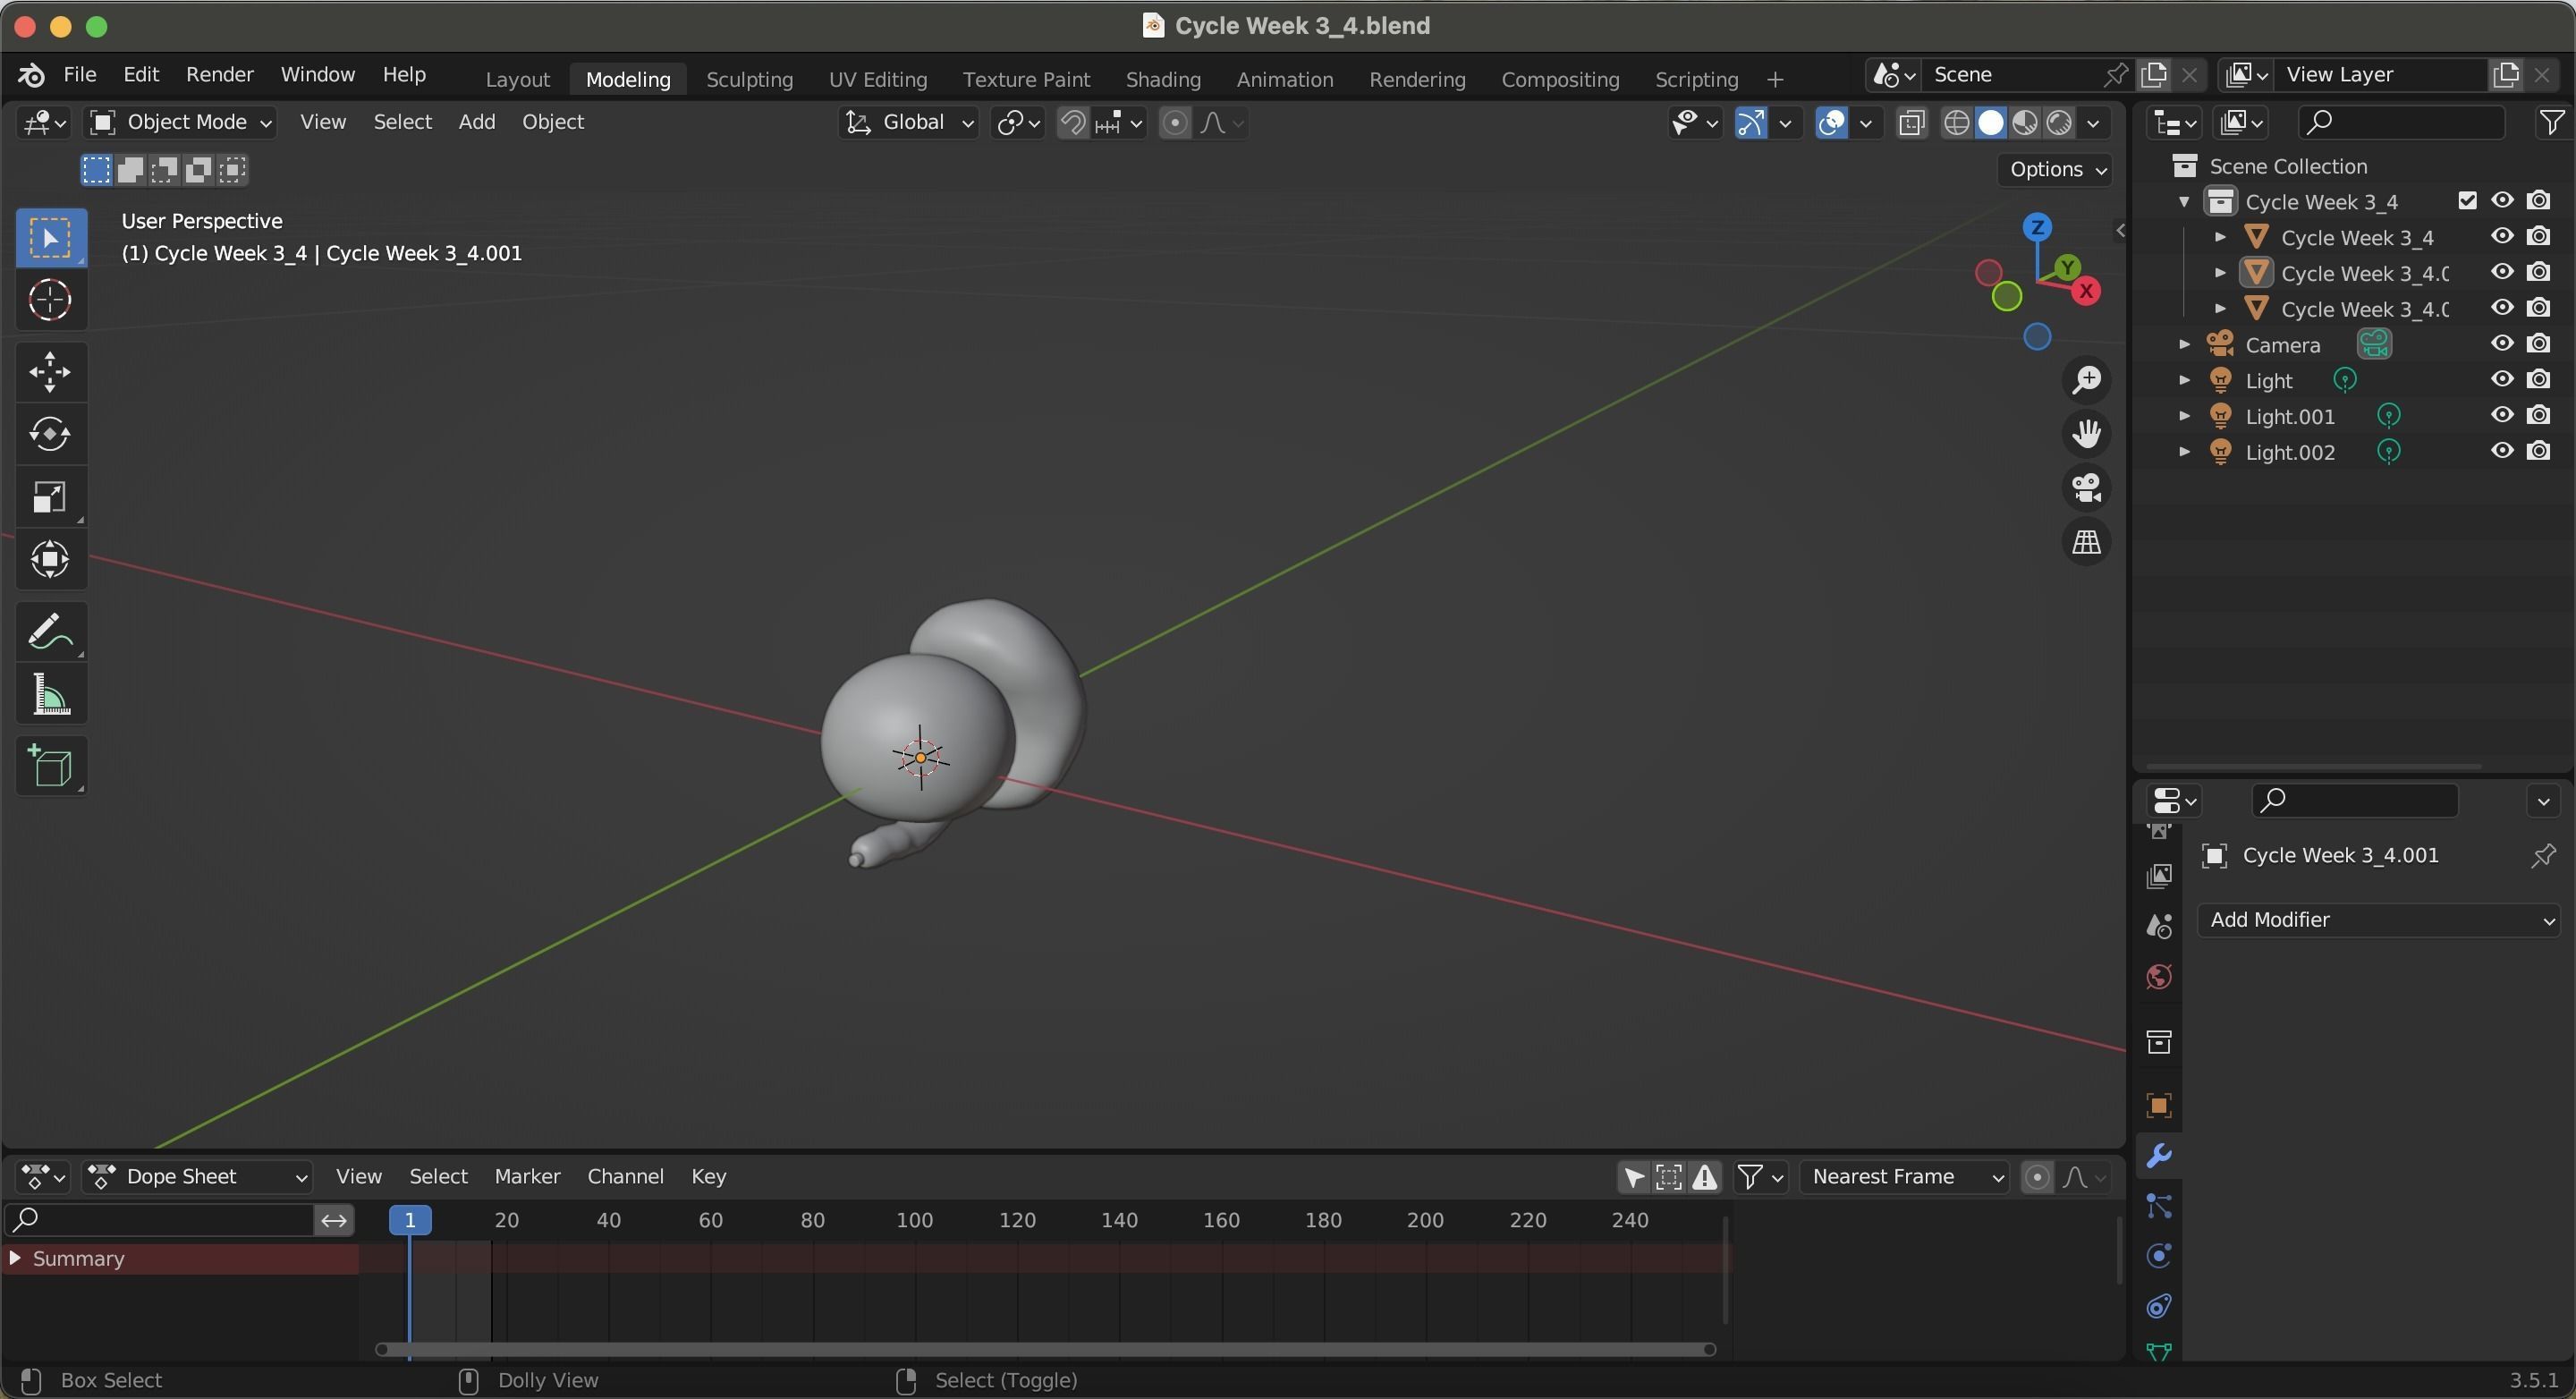Select the Measure ruler tool
Screen dimensions: 2576x1399
pos(51,694)
